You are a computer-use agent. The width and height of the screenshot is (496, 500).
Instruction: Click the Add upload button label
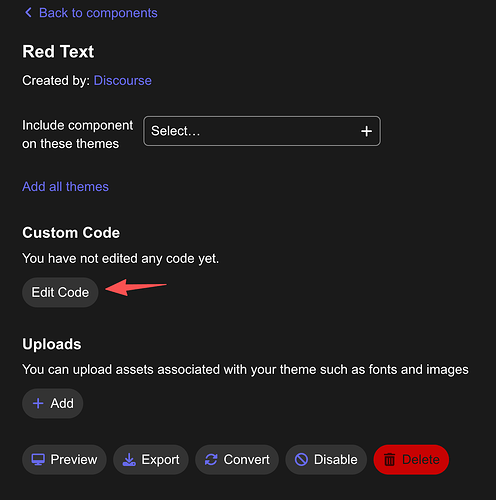[x=62, y=403]
